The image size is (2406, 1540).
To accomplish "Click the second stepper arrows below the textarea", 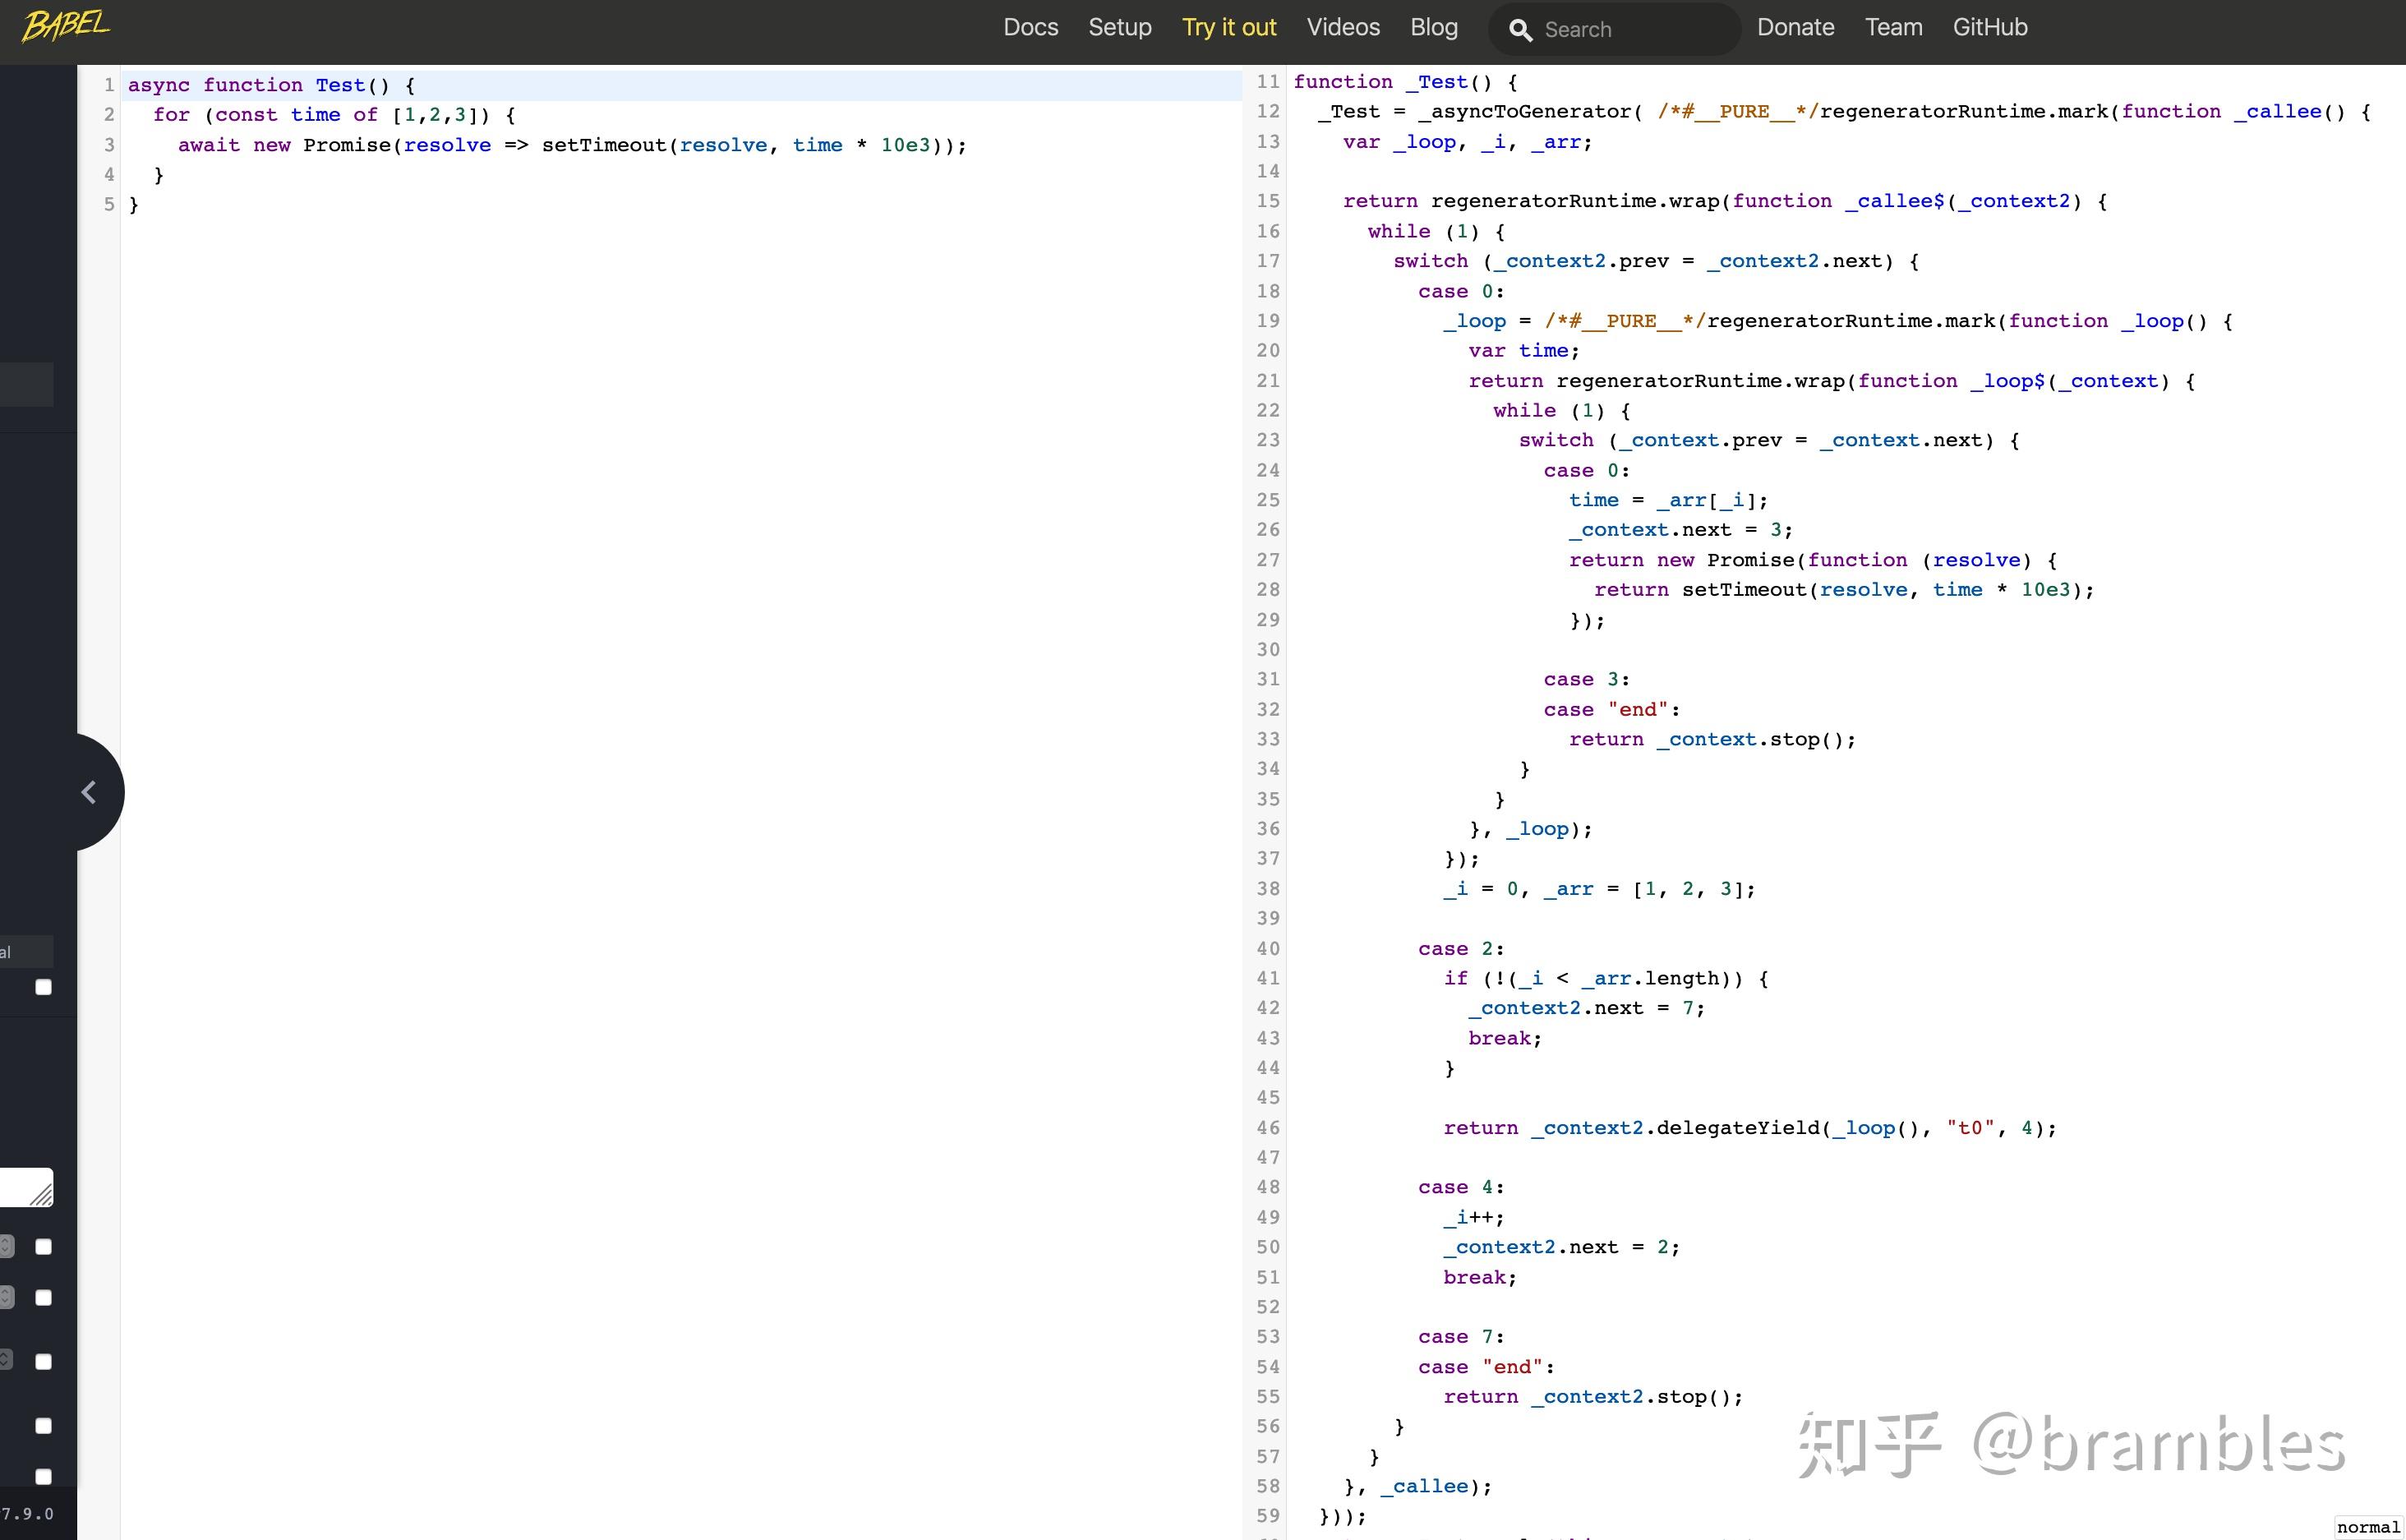I will click(x=6, y=1297).
